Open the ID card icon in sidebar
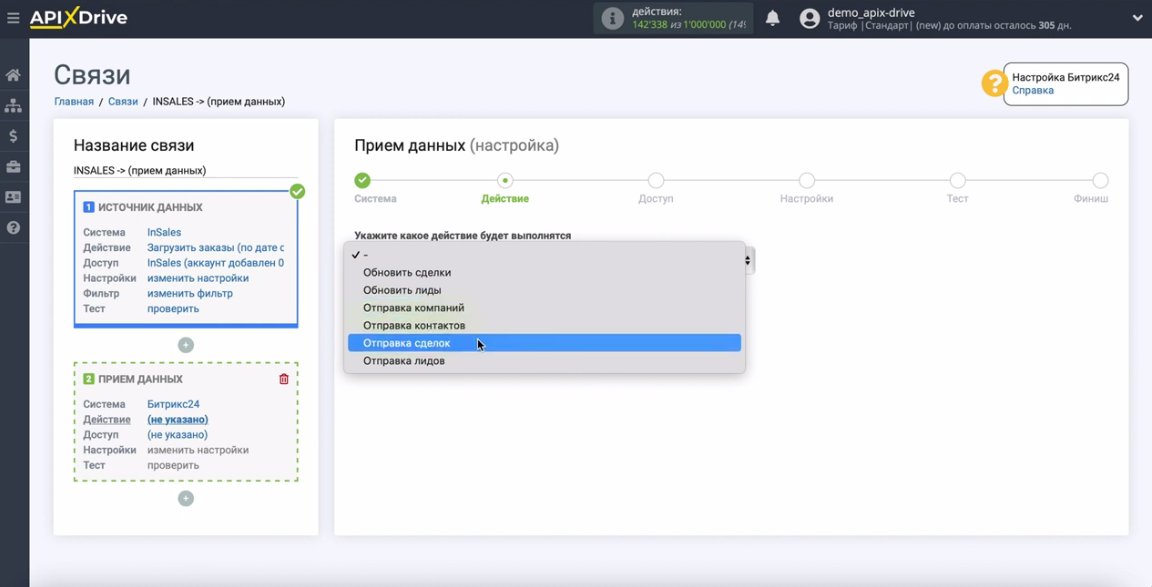The height and width of the screenshot is (587, 1152). click(13, 197)
